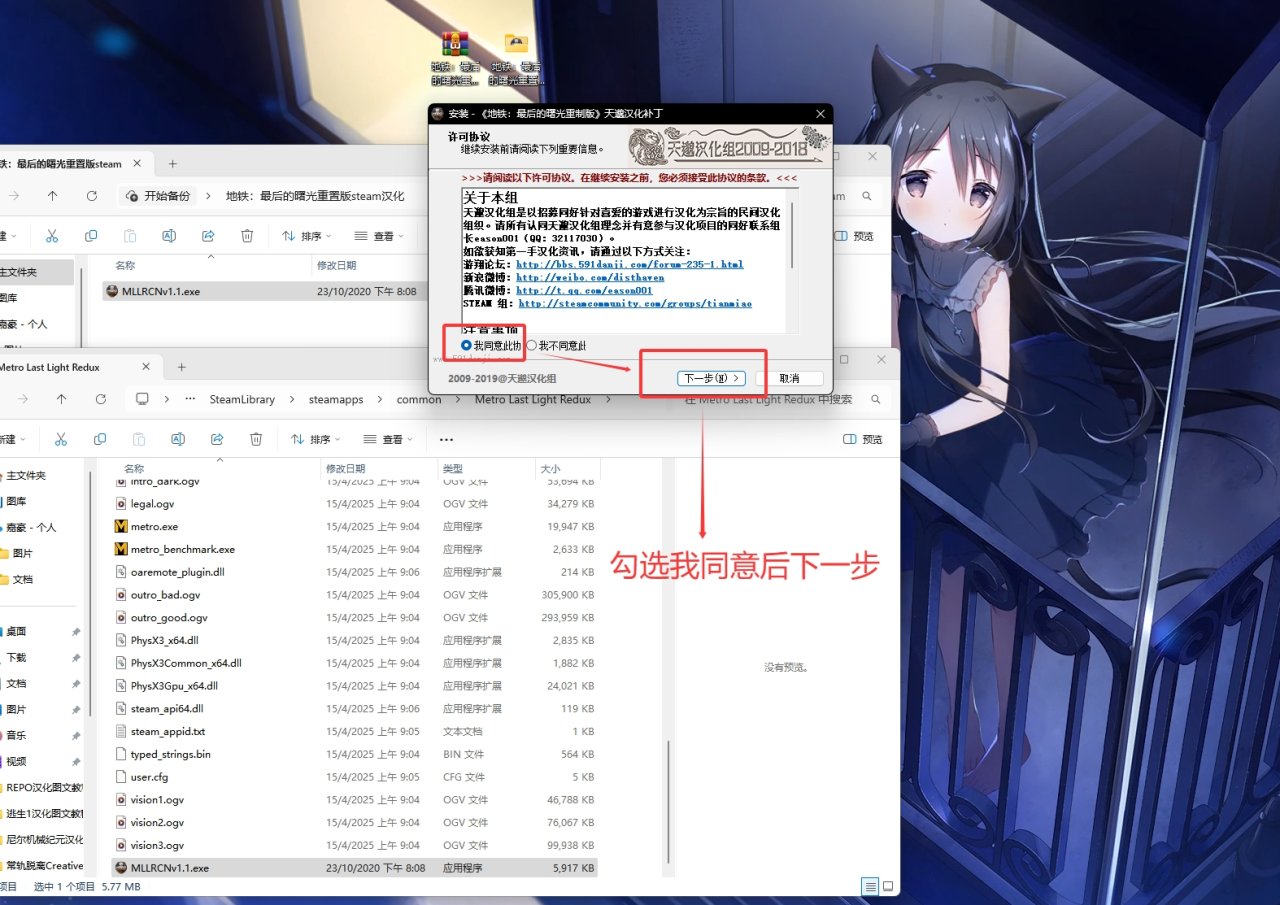The width and height of the screenshot is (1280, 905).
Task: Click Rename icon in Metro Last Light Redux toolbar
Action: coord(178,439)
